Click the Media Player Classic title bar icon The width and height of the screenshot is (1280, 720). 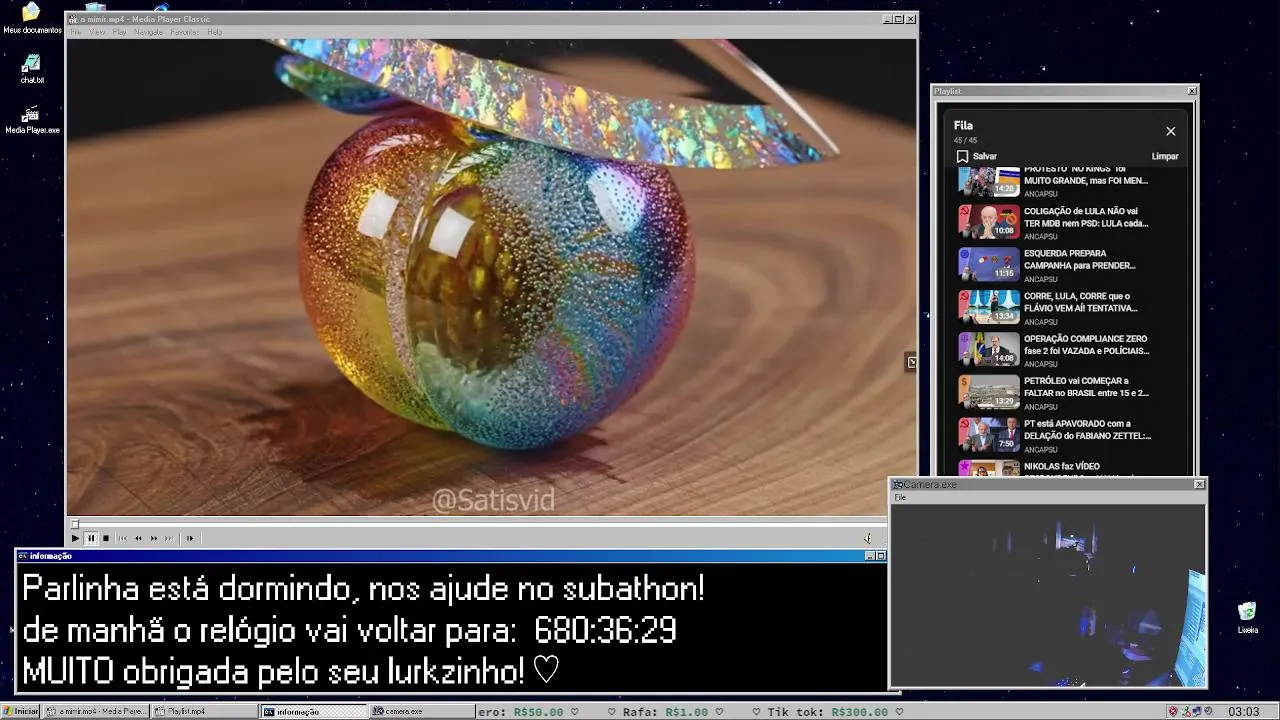coord(73,19)
